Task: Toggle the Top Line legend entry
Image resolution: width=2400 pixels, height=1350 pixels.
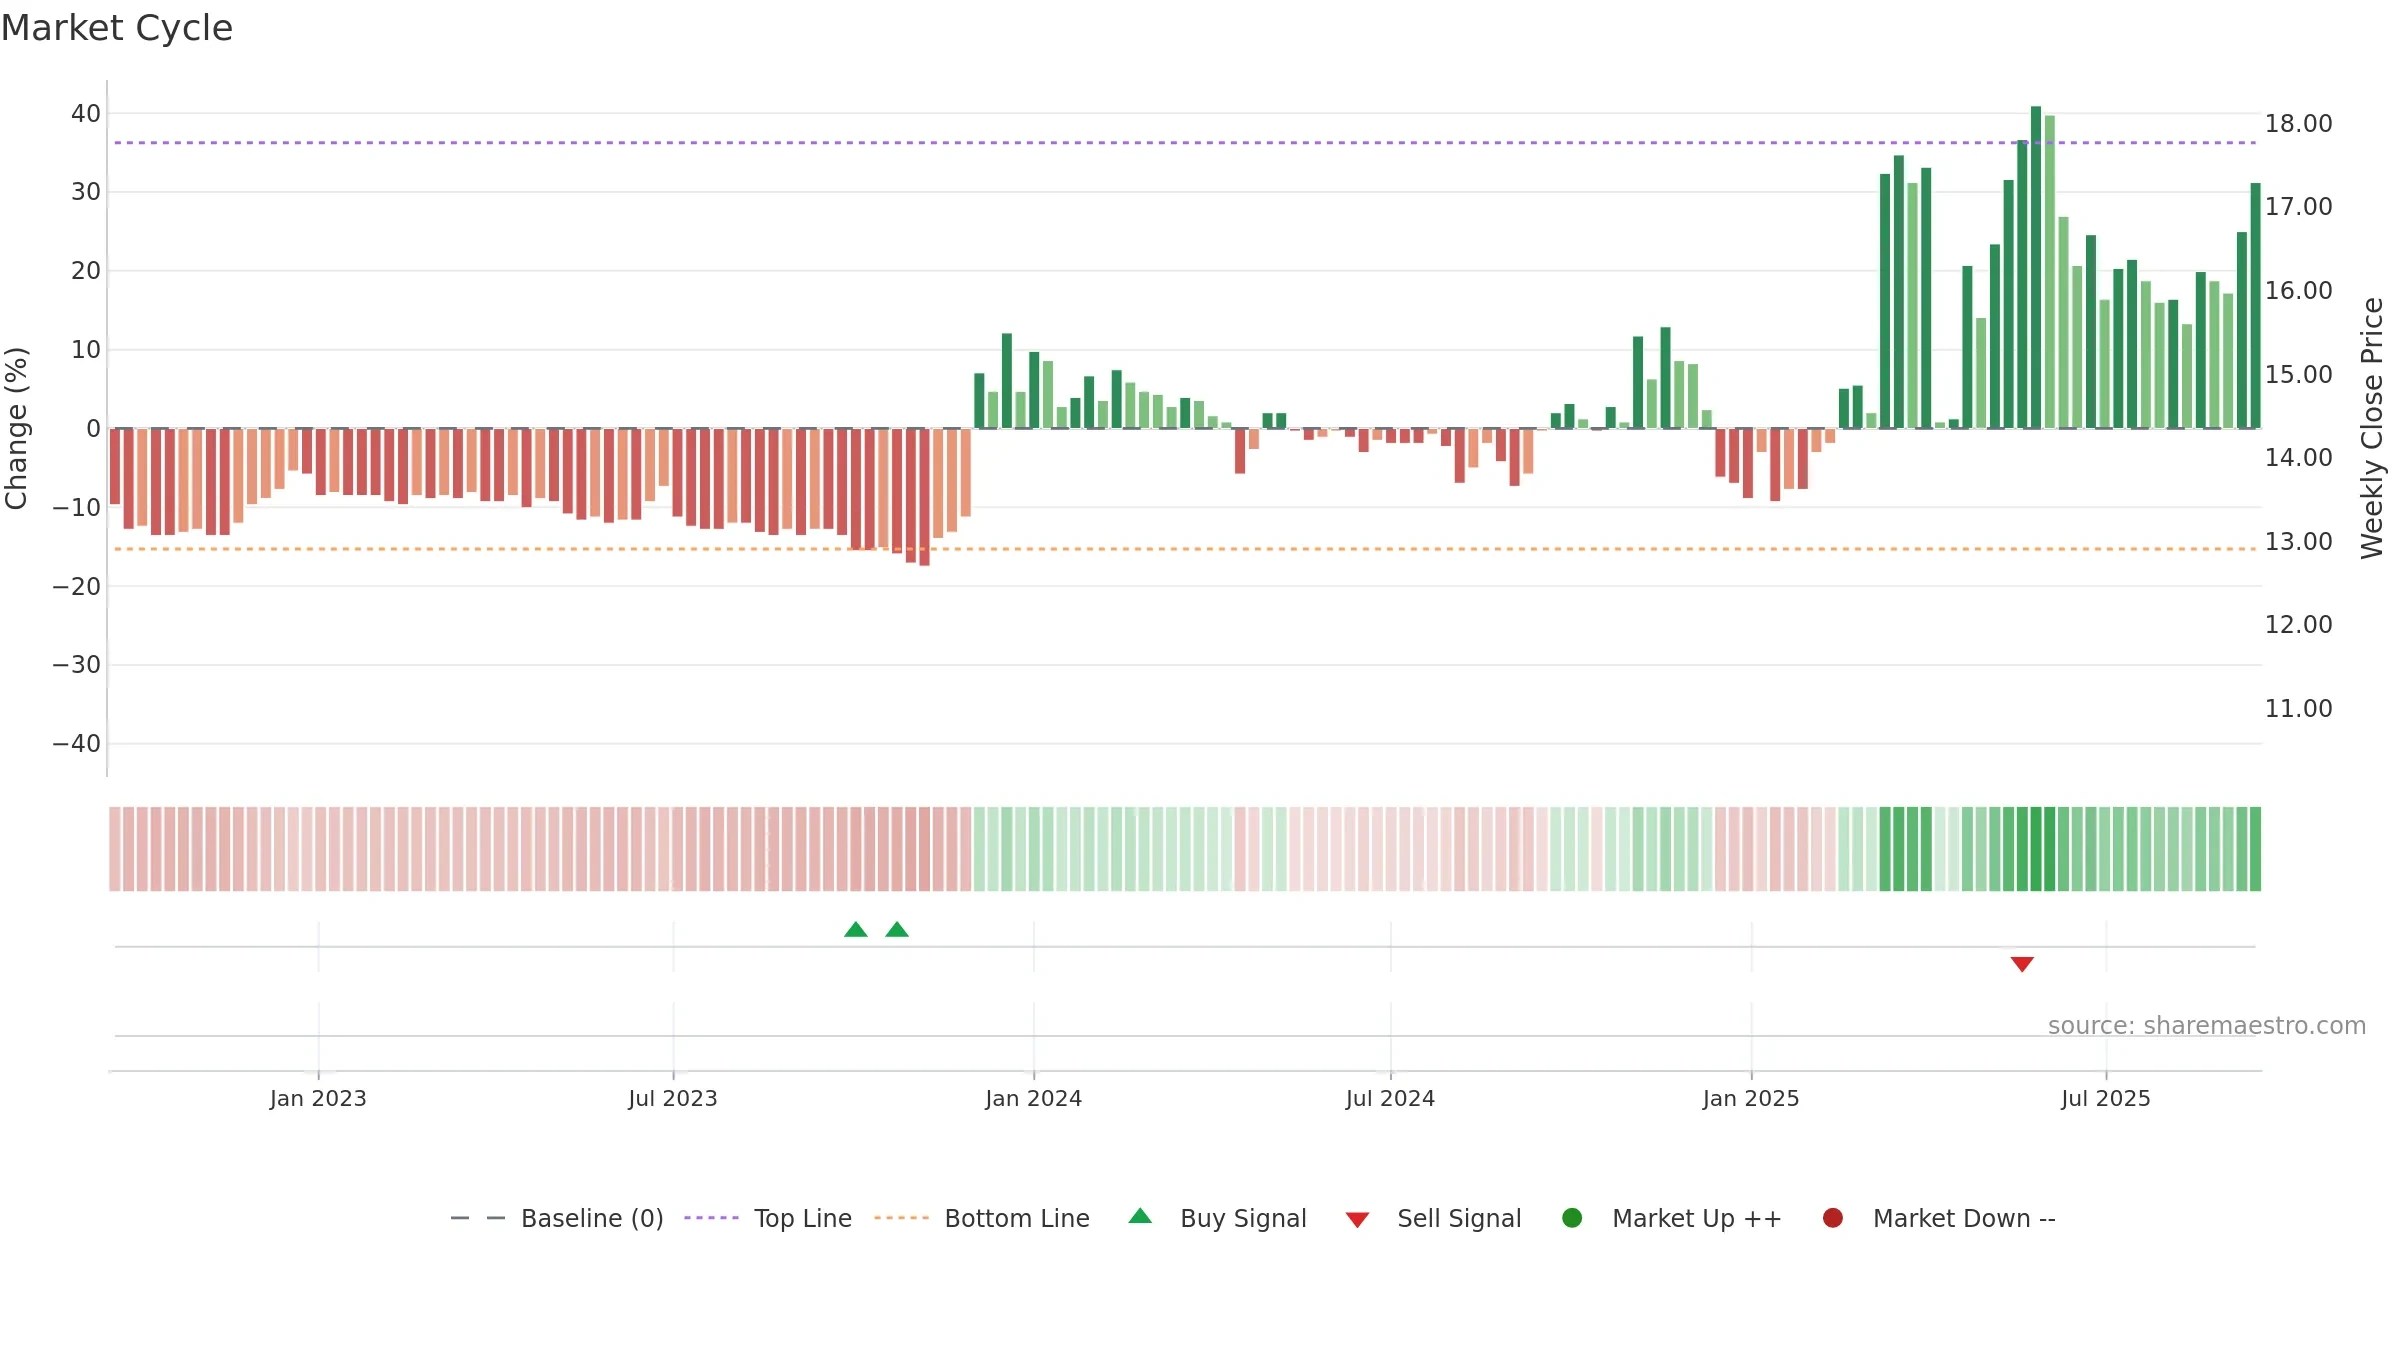Action: pos(768,1218)
